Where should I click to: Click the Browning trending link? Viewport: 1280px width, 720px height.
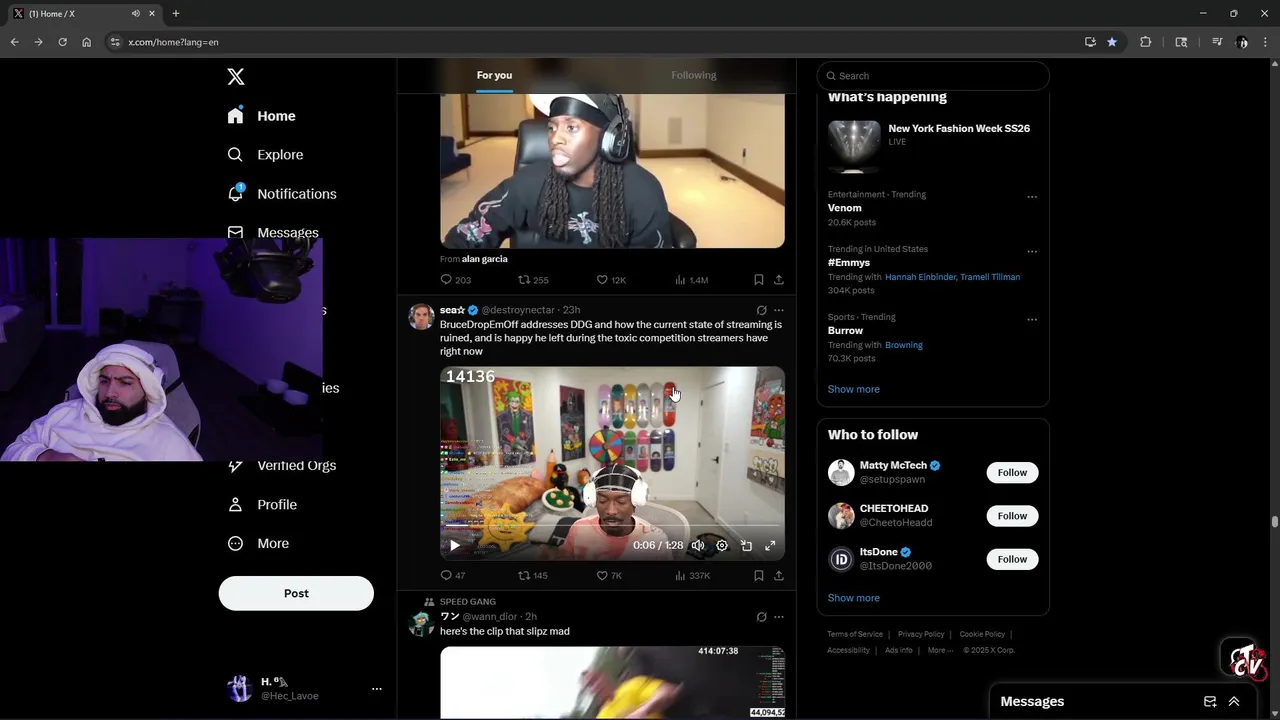904,345
